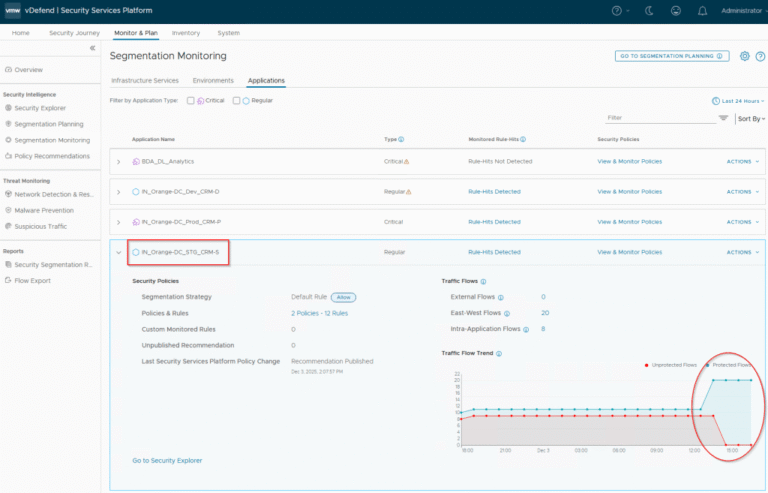Toggle Protected Flows legend in chart
This screenshot has height=493, width=768.
[728, 365]
